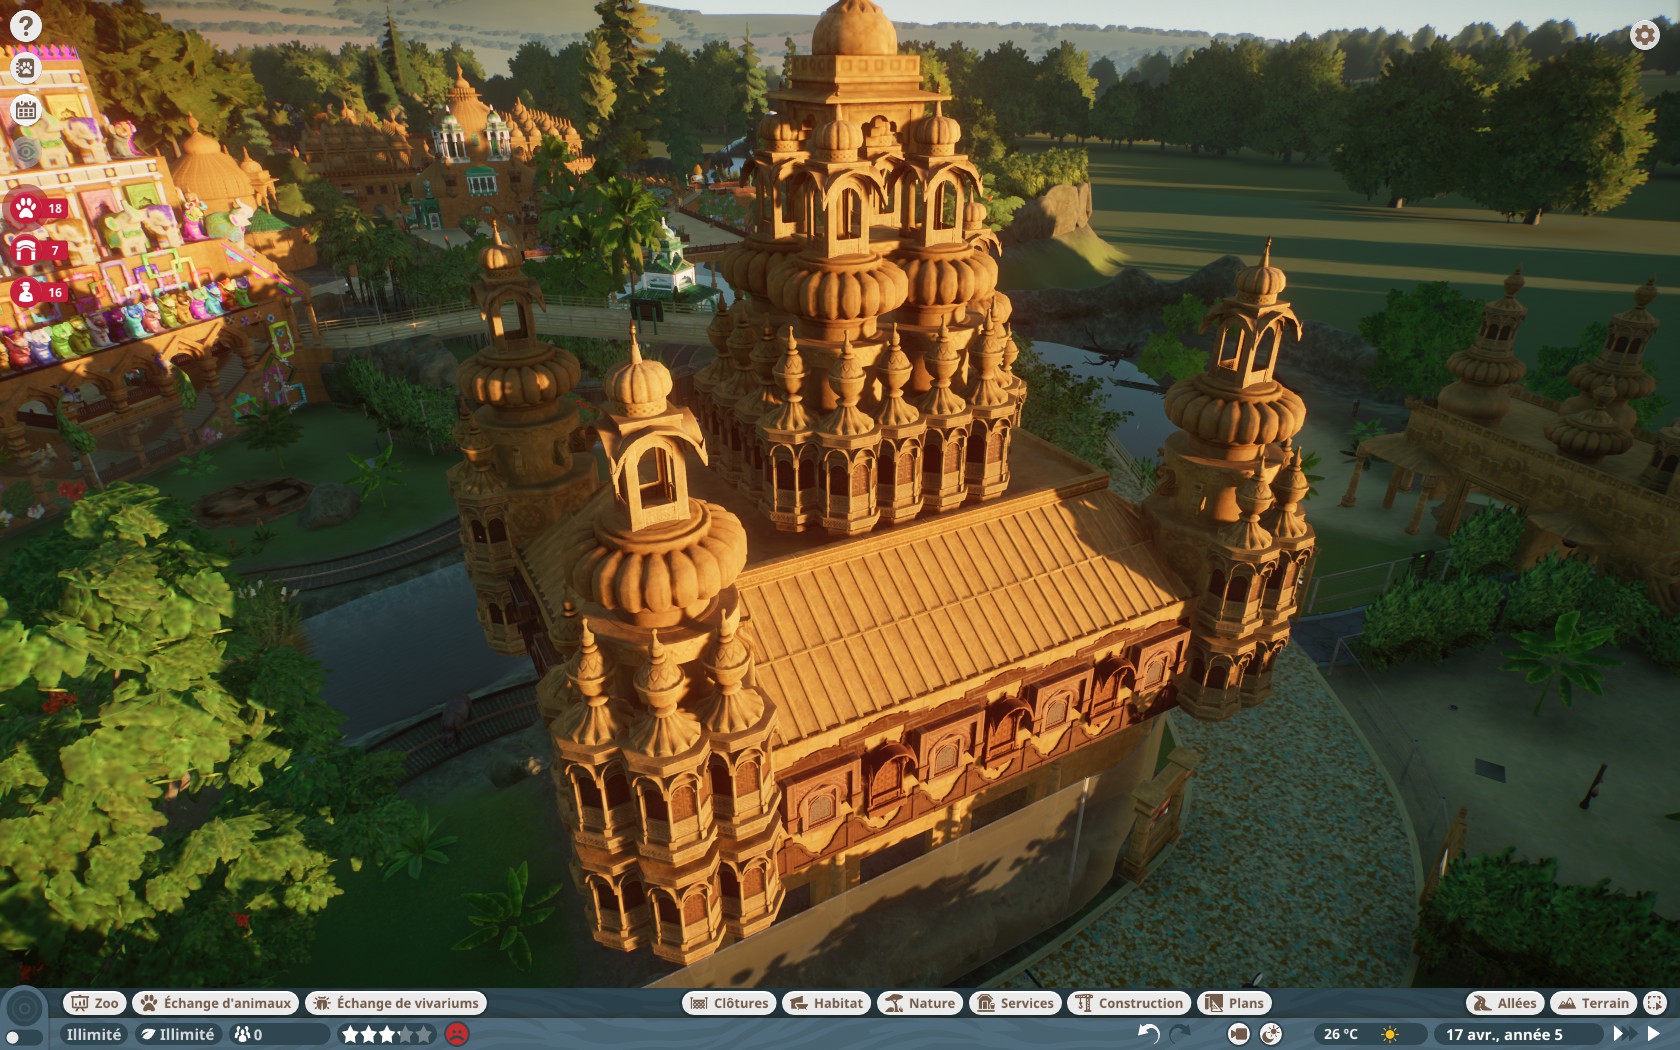Screen dimensions: 1680x1050
Task: Open facility alerts with 7 notifications
Action: (38, 250)
